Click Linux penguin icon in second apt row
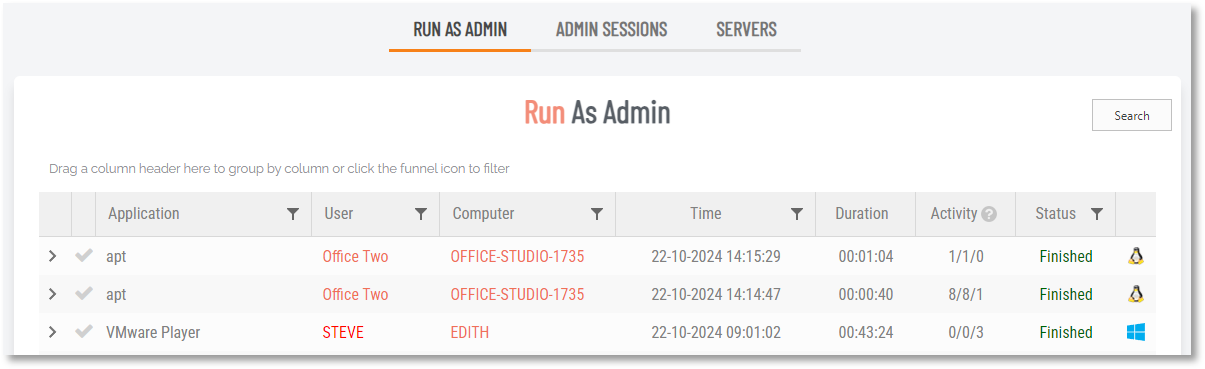This screenshot has height=369, width=1205. (1135, 294)
